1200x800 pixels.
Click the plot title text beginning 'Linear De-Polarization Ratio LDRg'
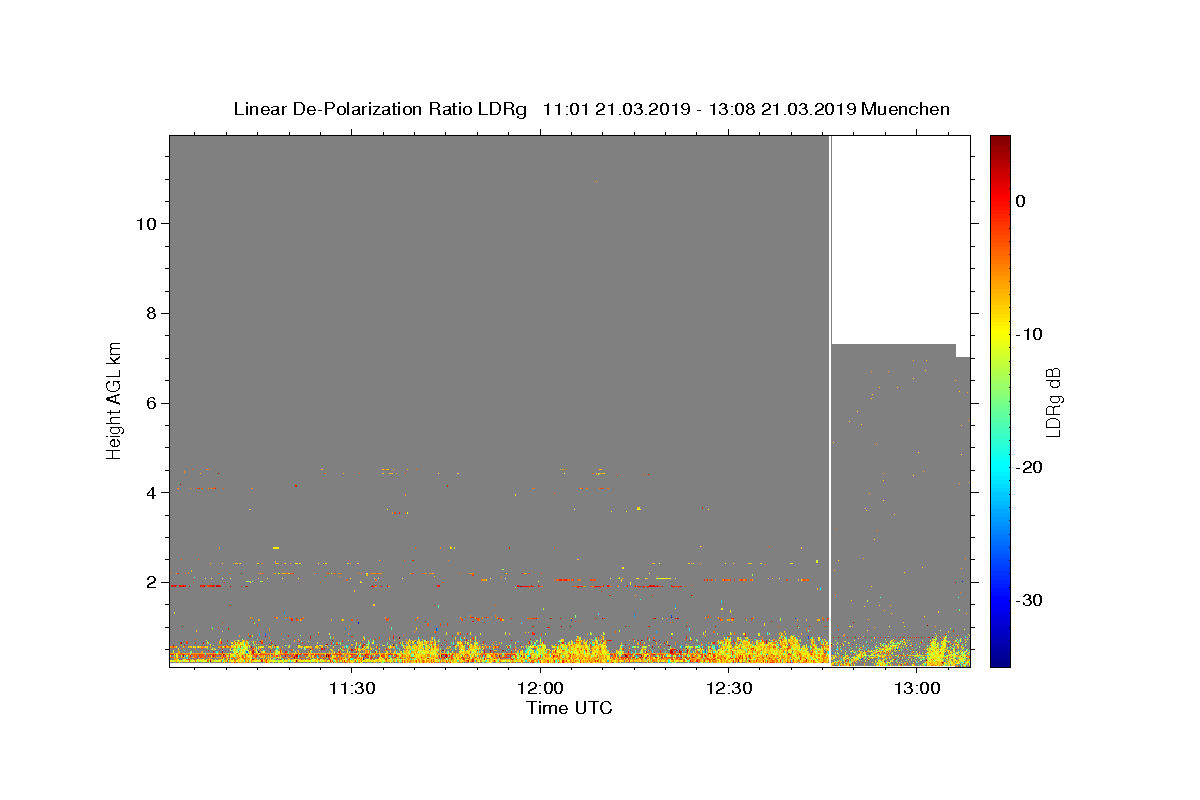click(591, 109)
